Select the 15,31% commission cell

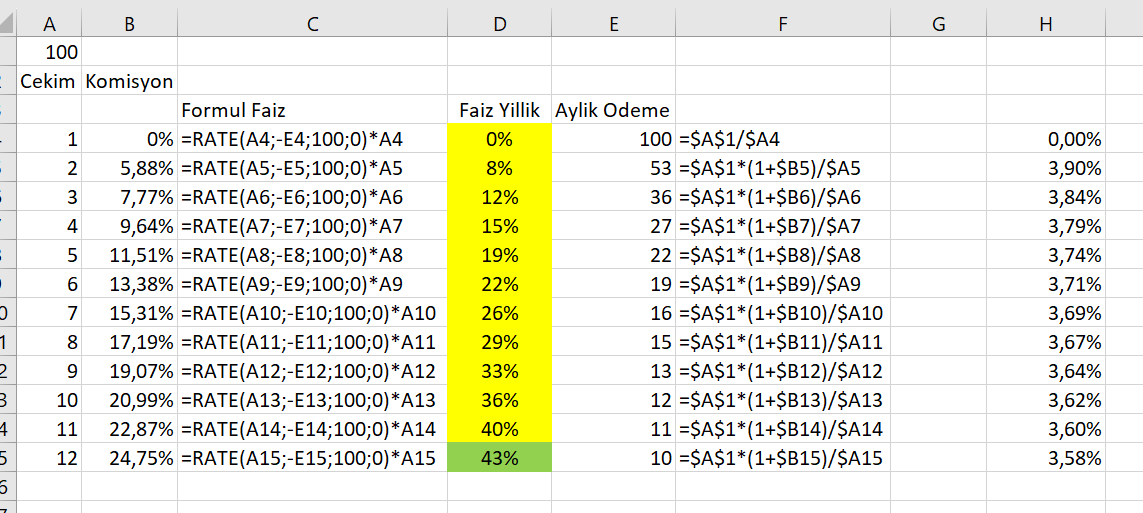pos(130,313)
